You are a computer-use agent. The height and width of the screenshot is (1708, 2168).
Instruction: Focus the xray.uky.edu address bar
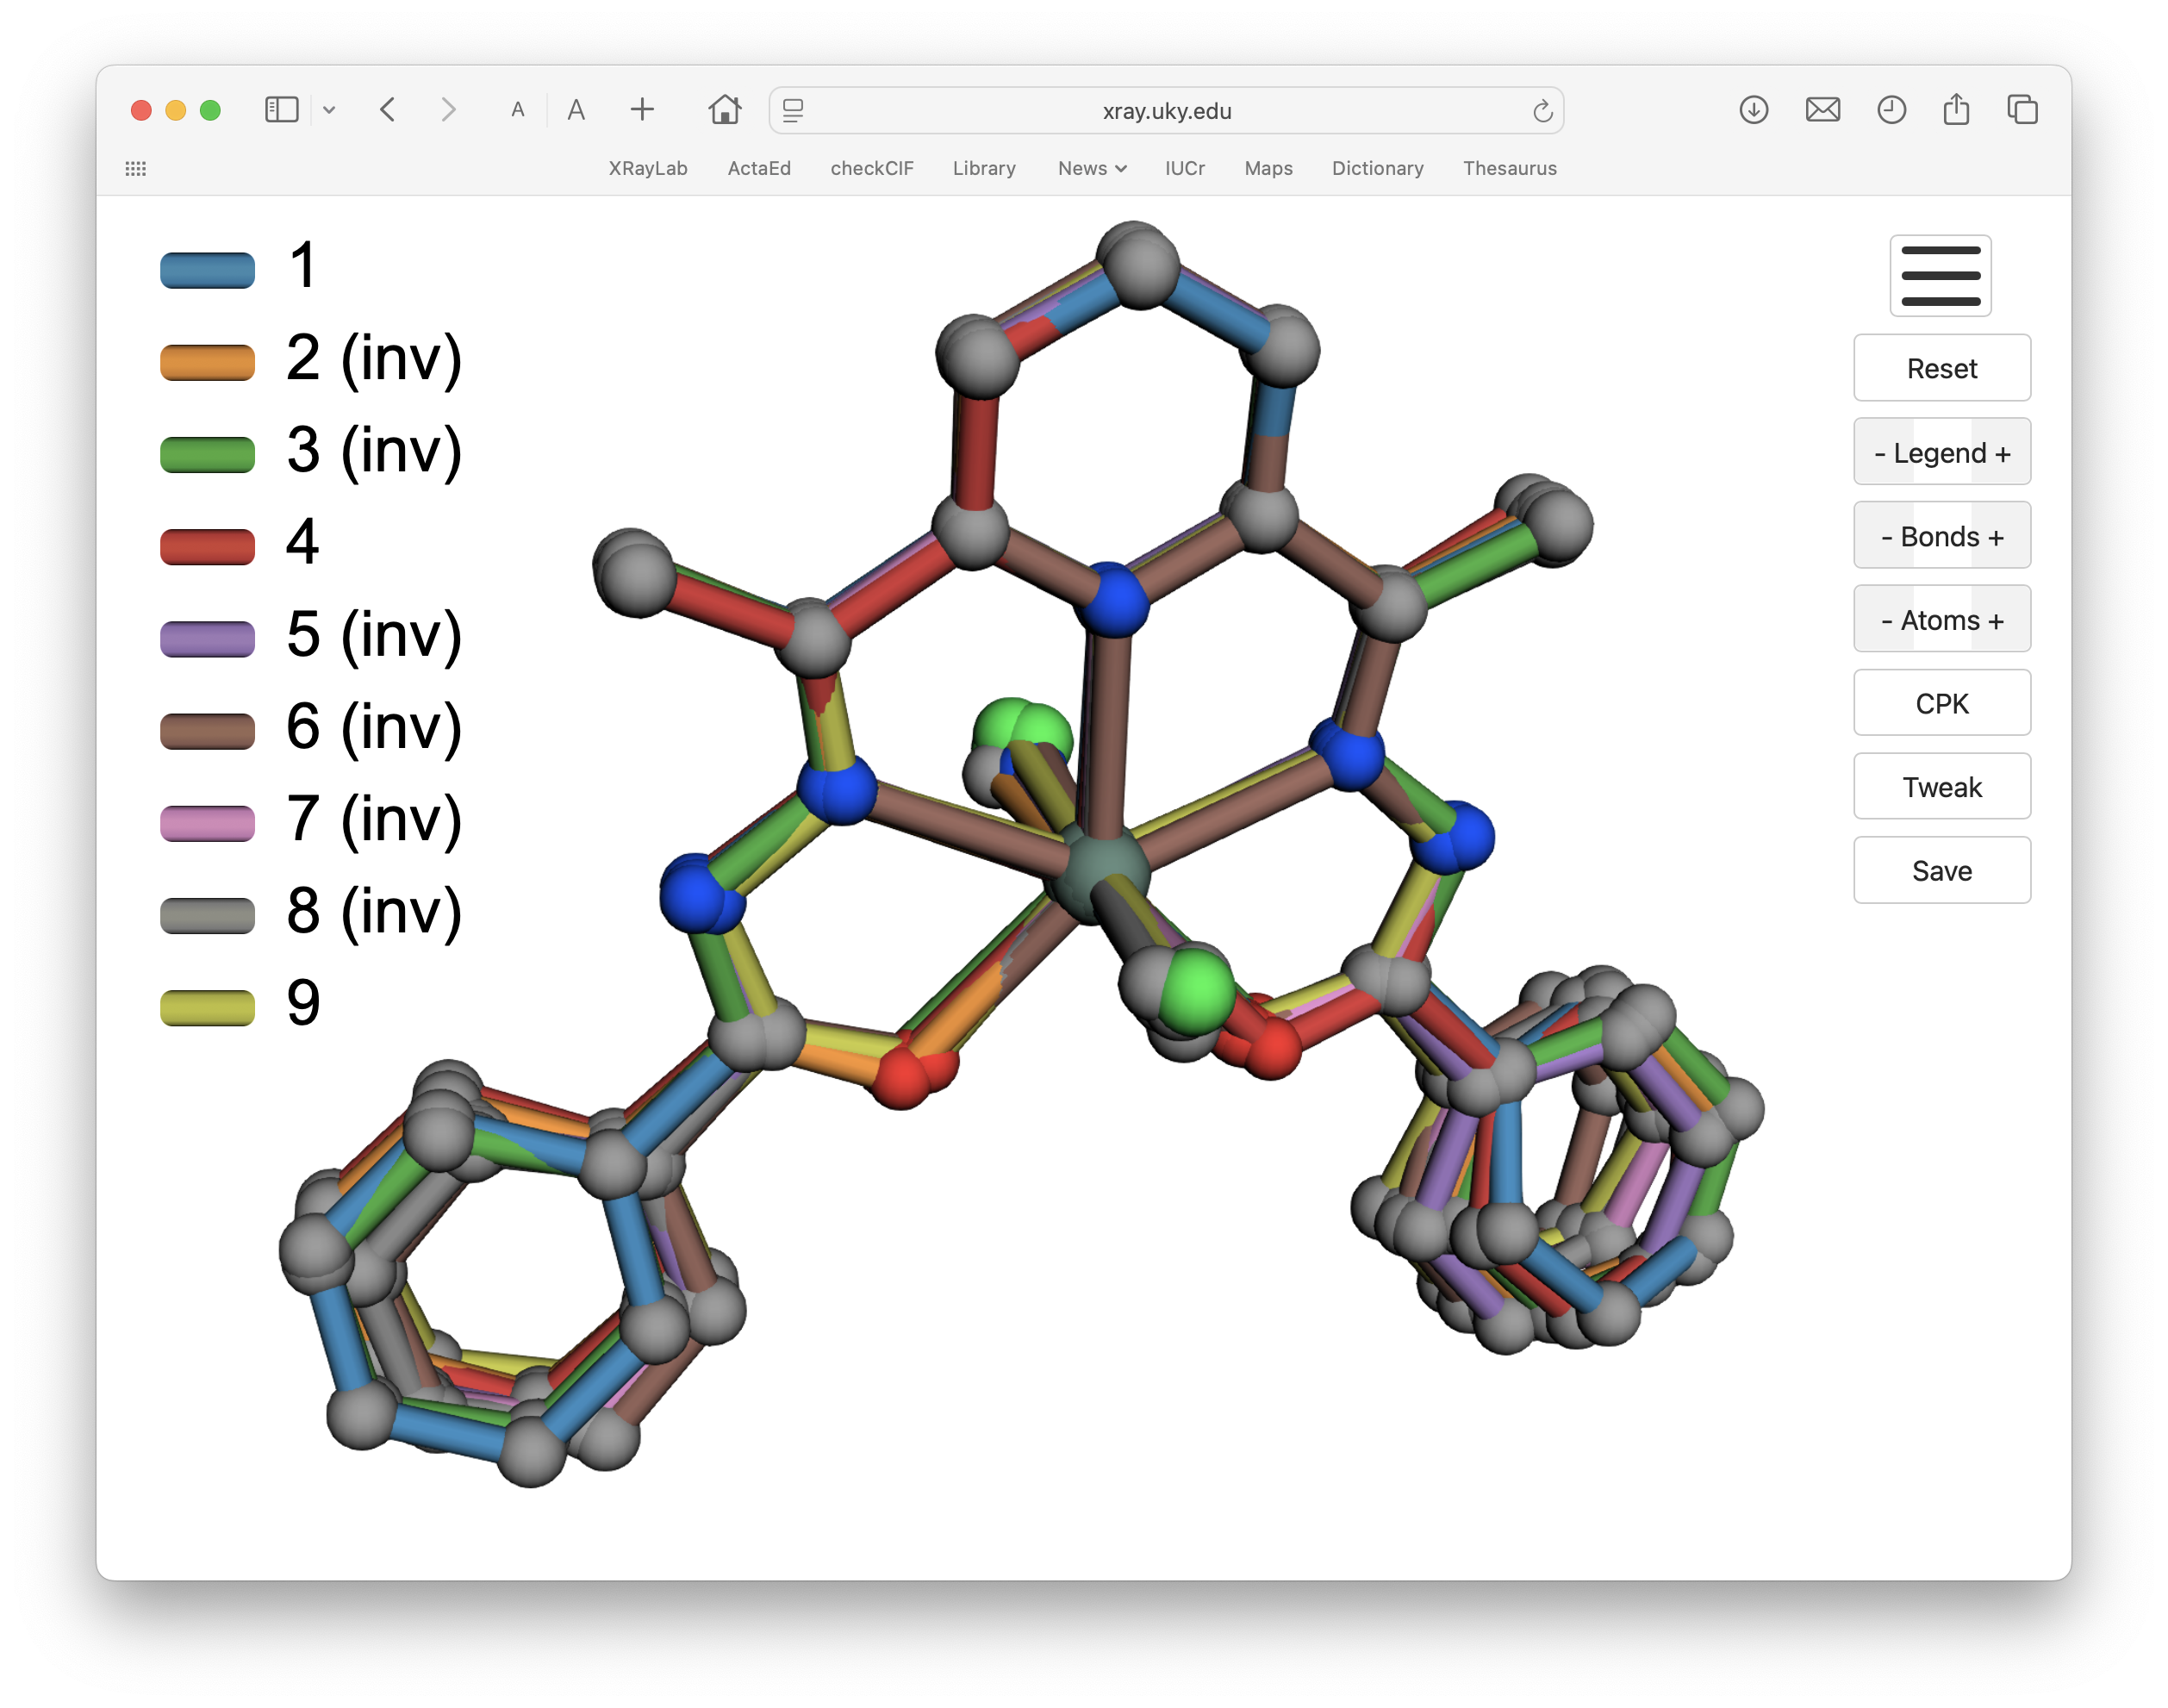[1166, 110]
